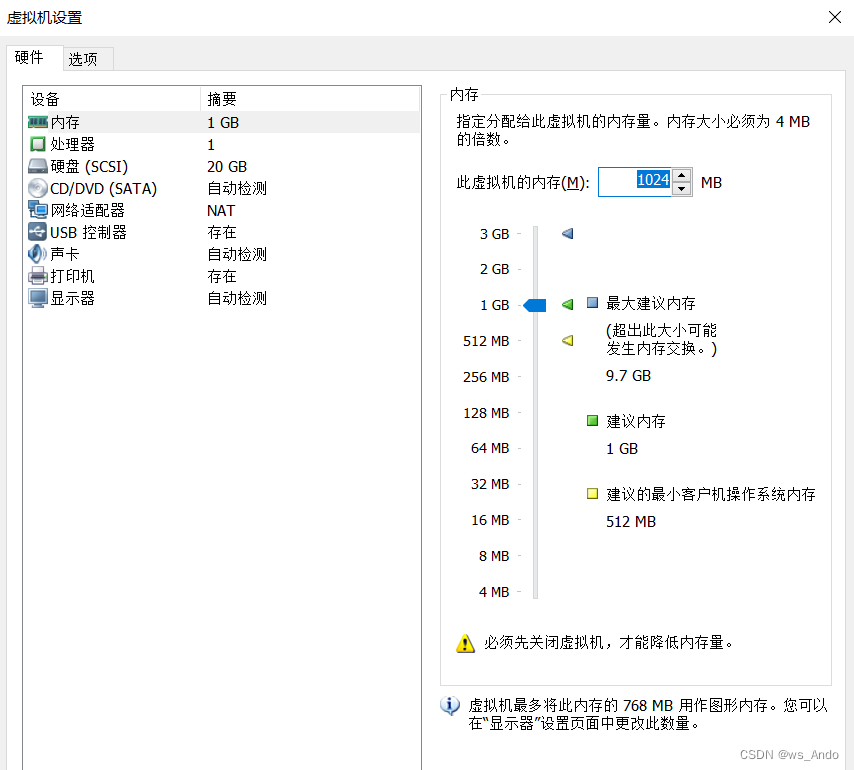Click the 256 MB slider label
This screenshot has width=854, height=770.
point(486,377)
